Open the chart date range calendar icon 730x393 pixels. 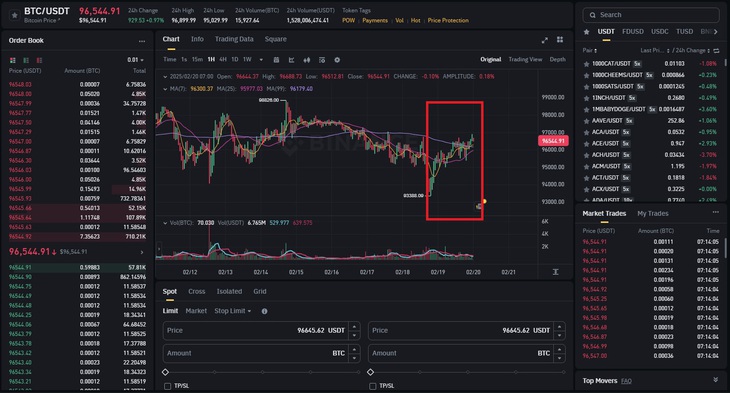pos(276,60)
